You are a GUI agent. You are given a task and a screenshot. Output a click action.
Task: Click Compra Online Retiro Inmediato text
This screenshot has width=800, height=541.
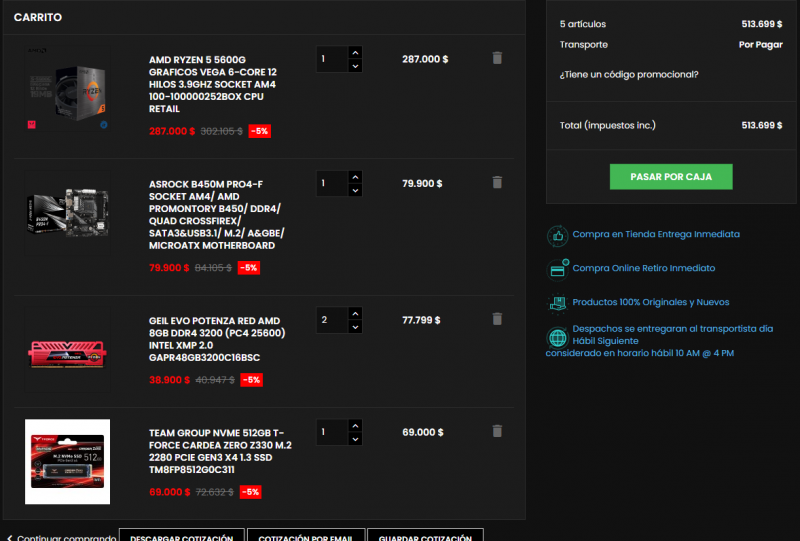pyautogui.click(x=643, y=268)
